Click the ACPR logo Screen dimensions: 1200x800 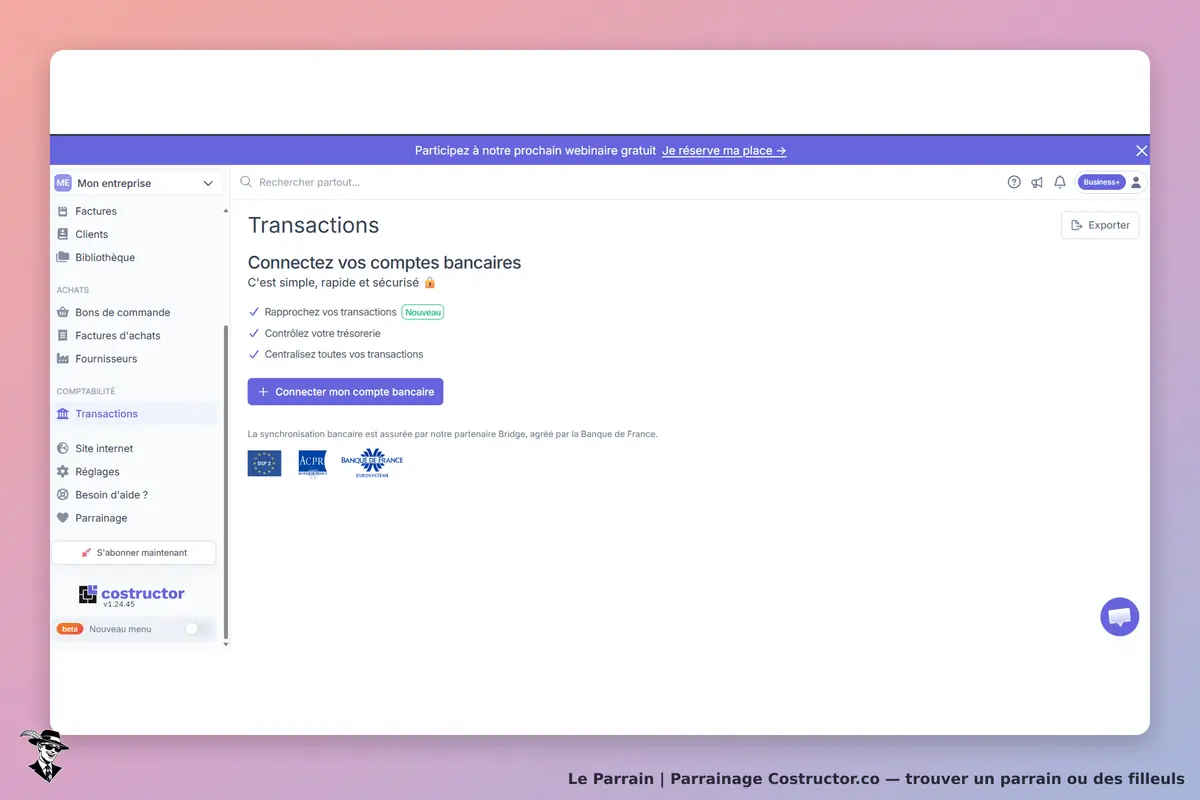coord(312,464)
